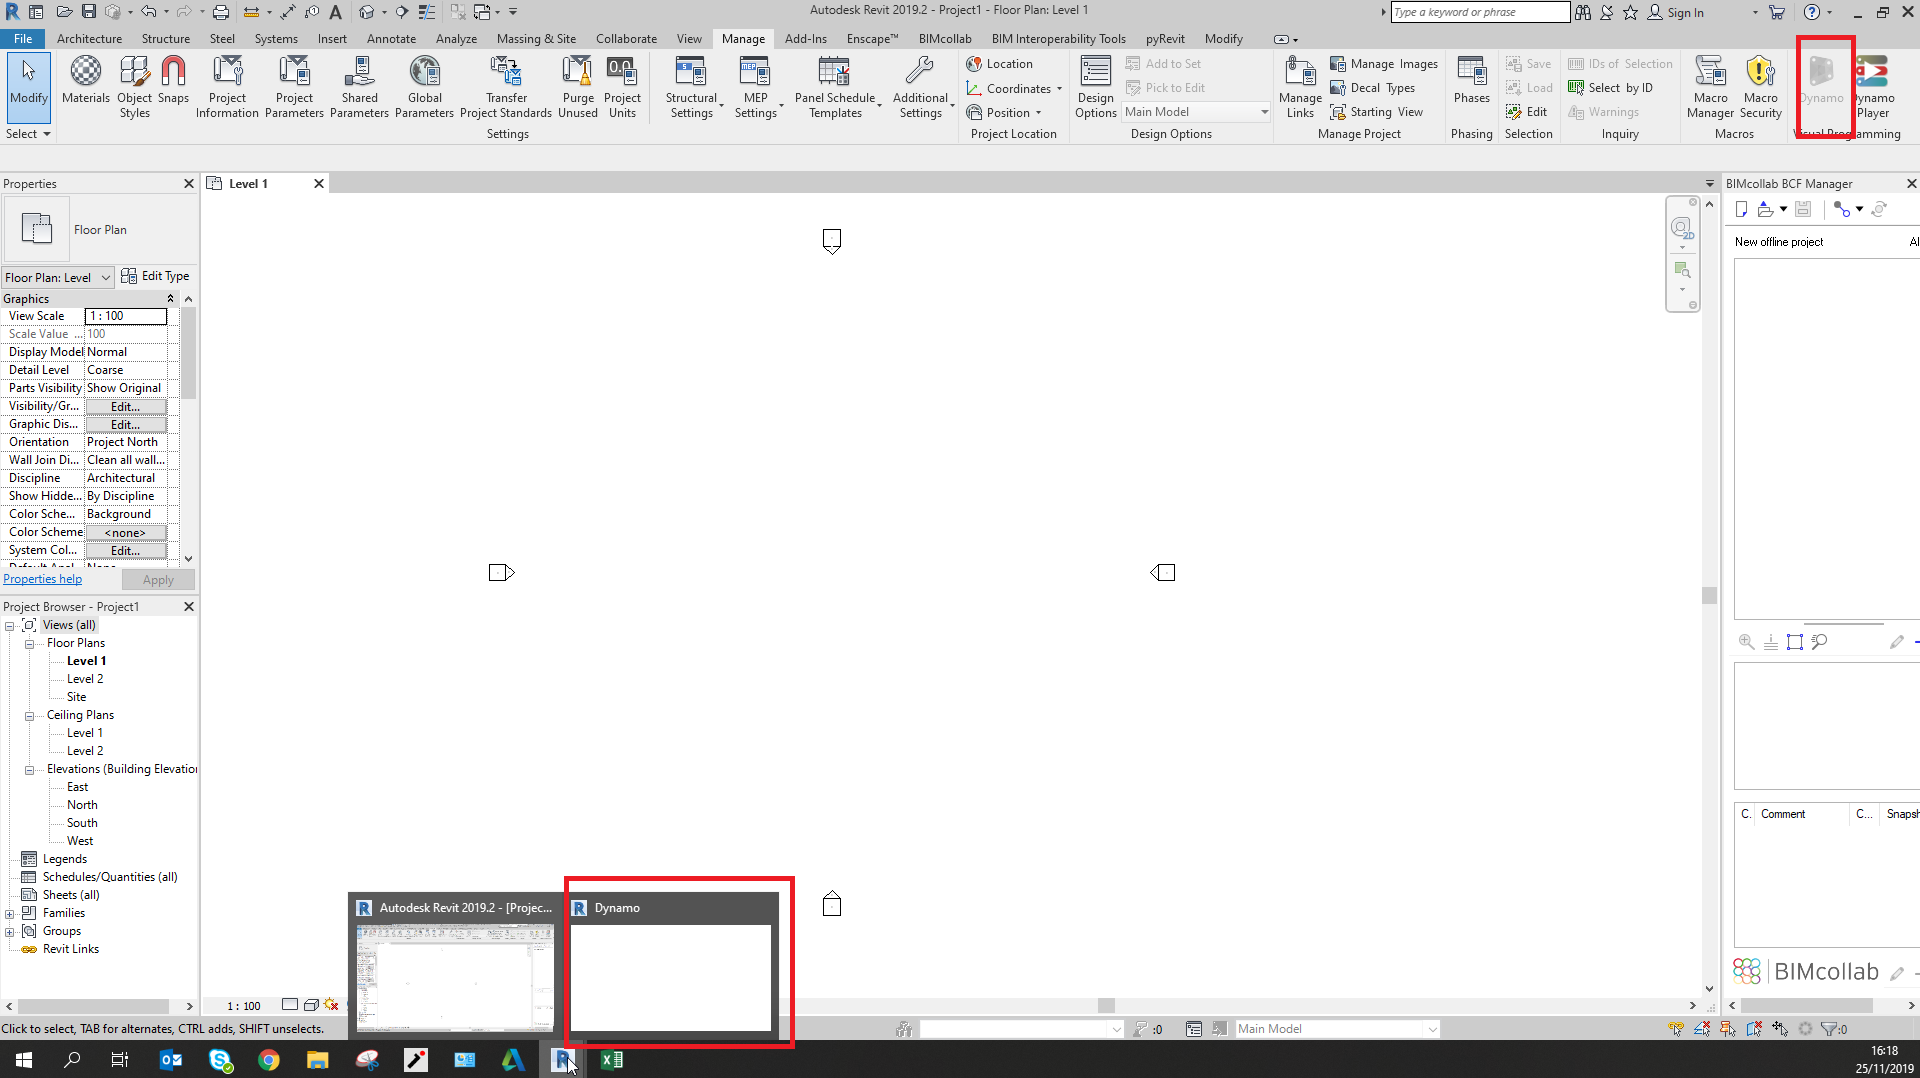Click the drawing area vertical scrollbar thumb
This screenshot has width=1920, height=1078.
pos(1709,595)
